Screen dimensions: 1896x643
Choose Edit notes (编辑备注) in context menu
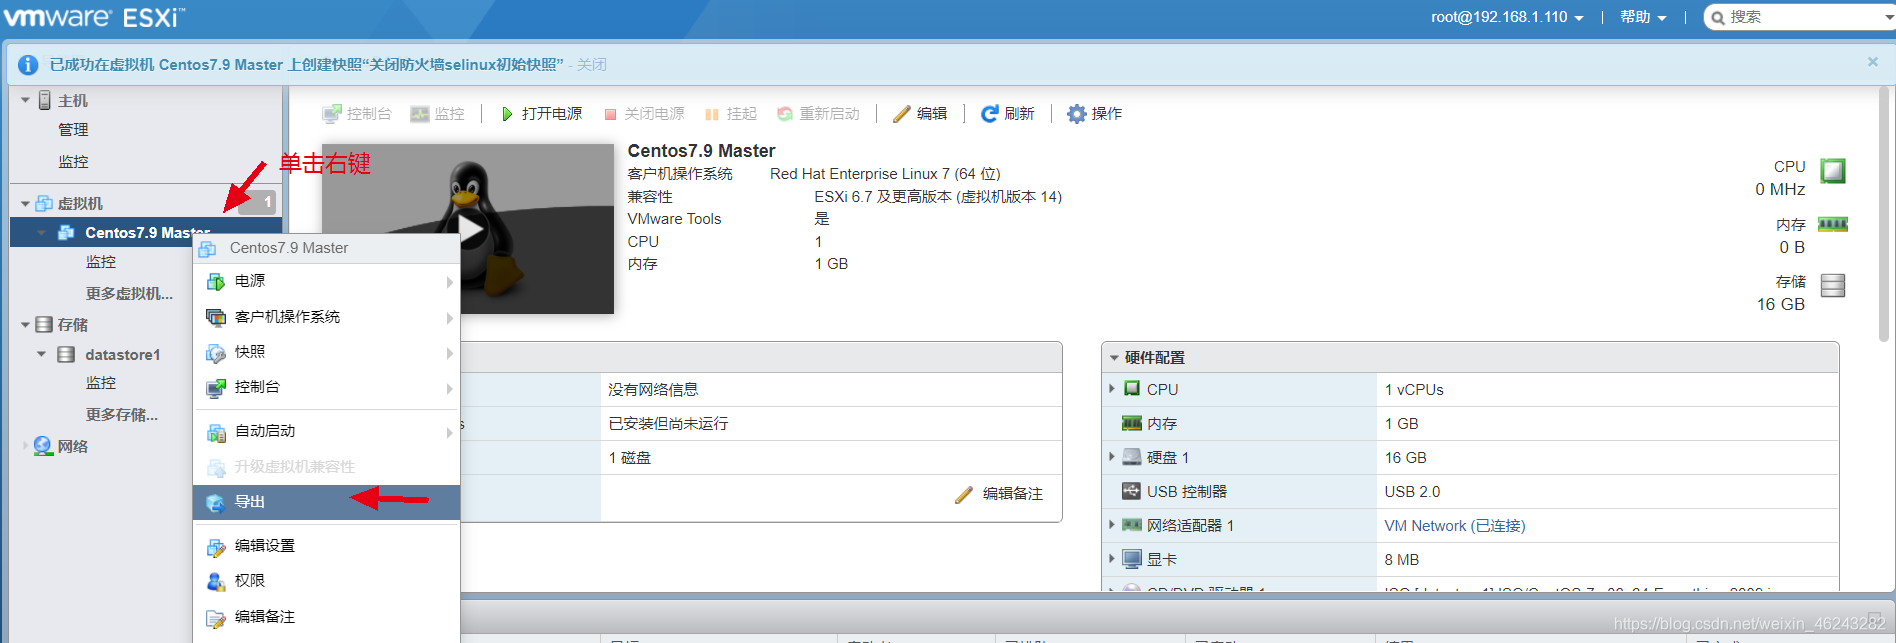tap(326, 617)
